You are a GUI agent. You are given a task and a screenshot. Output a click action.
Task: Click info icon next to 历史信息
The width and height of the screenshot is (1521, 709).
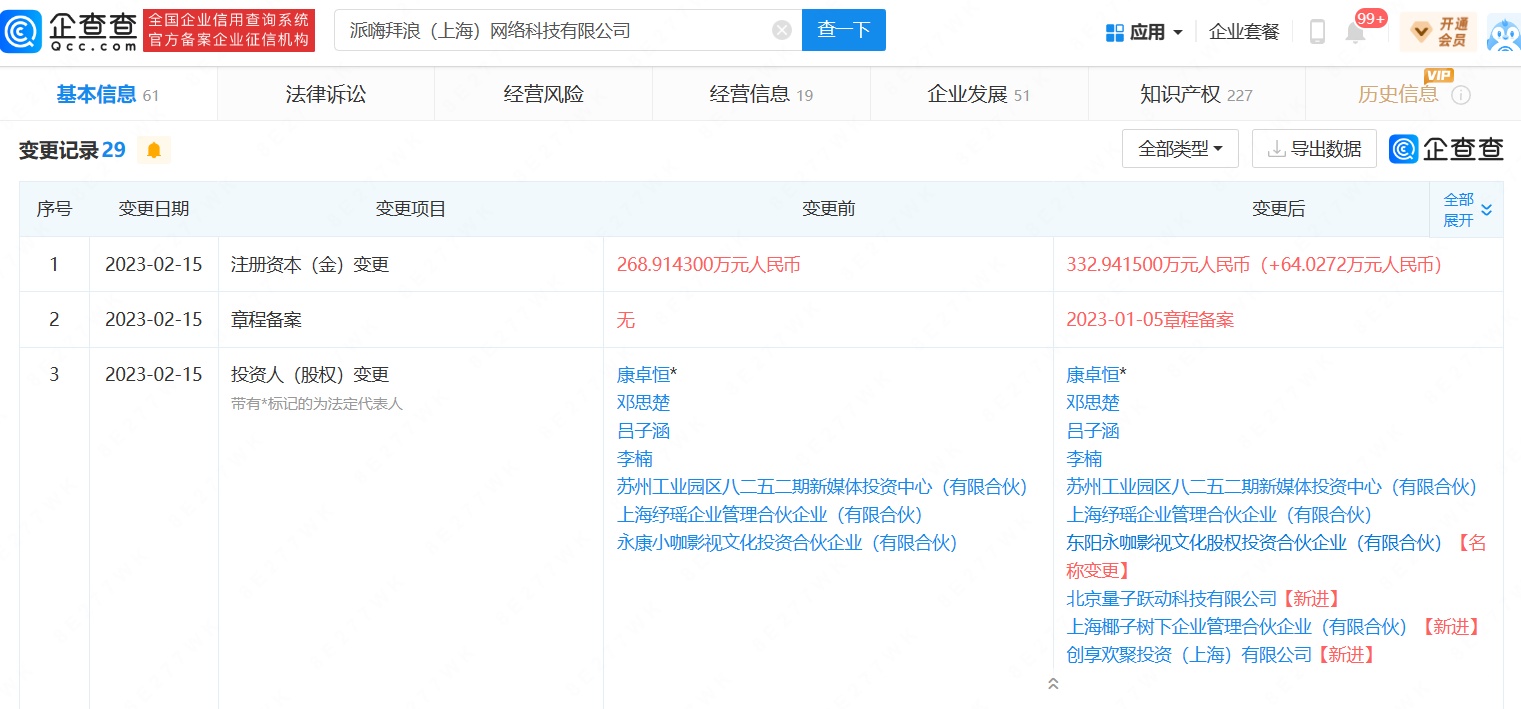[1461, 95]
